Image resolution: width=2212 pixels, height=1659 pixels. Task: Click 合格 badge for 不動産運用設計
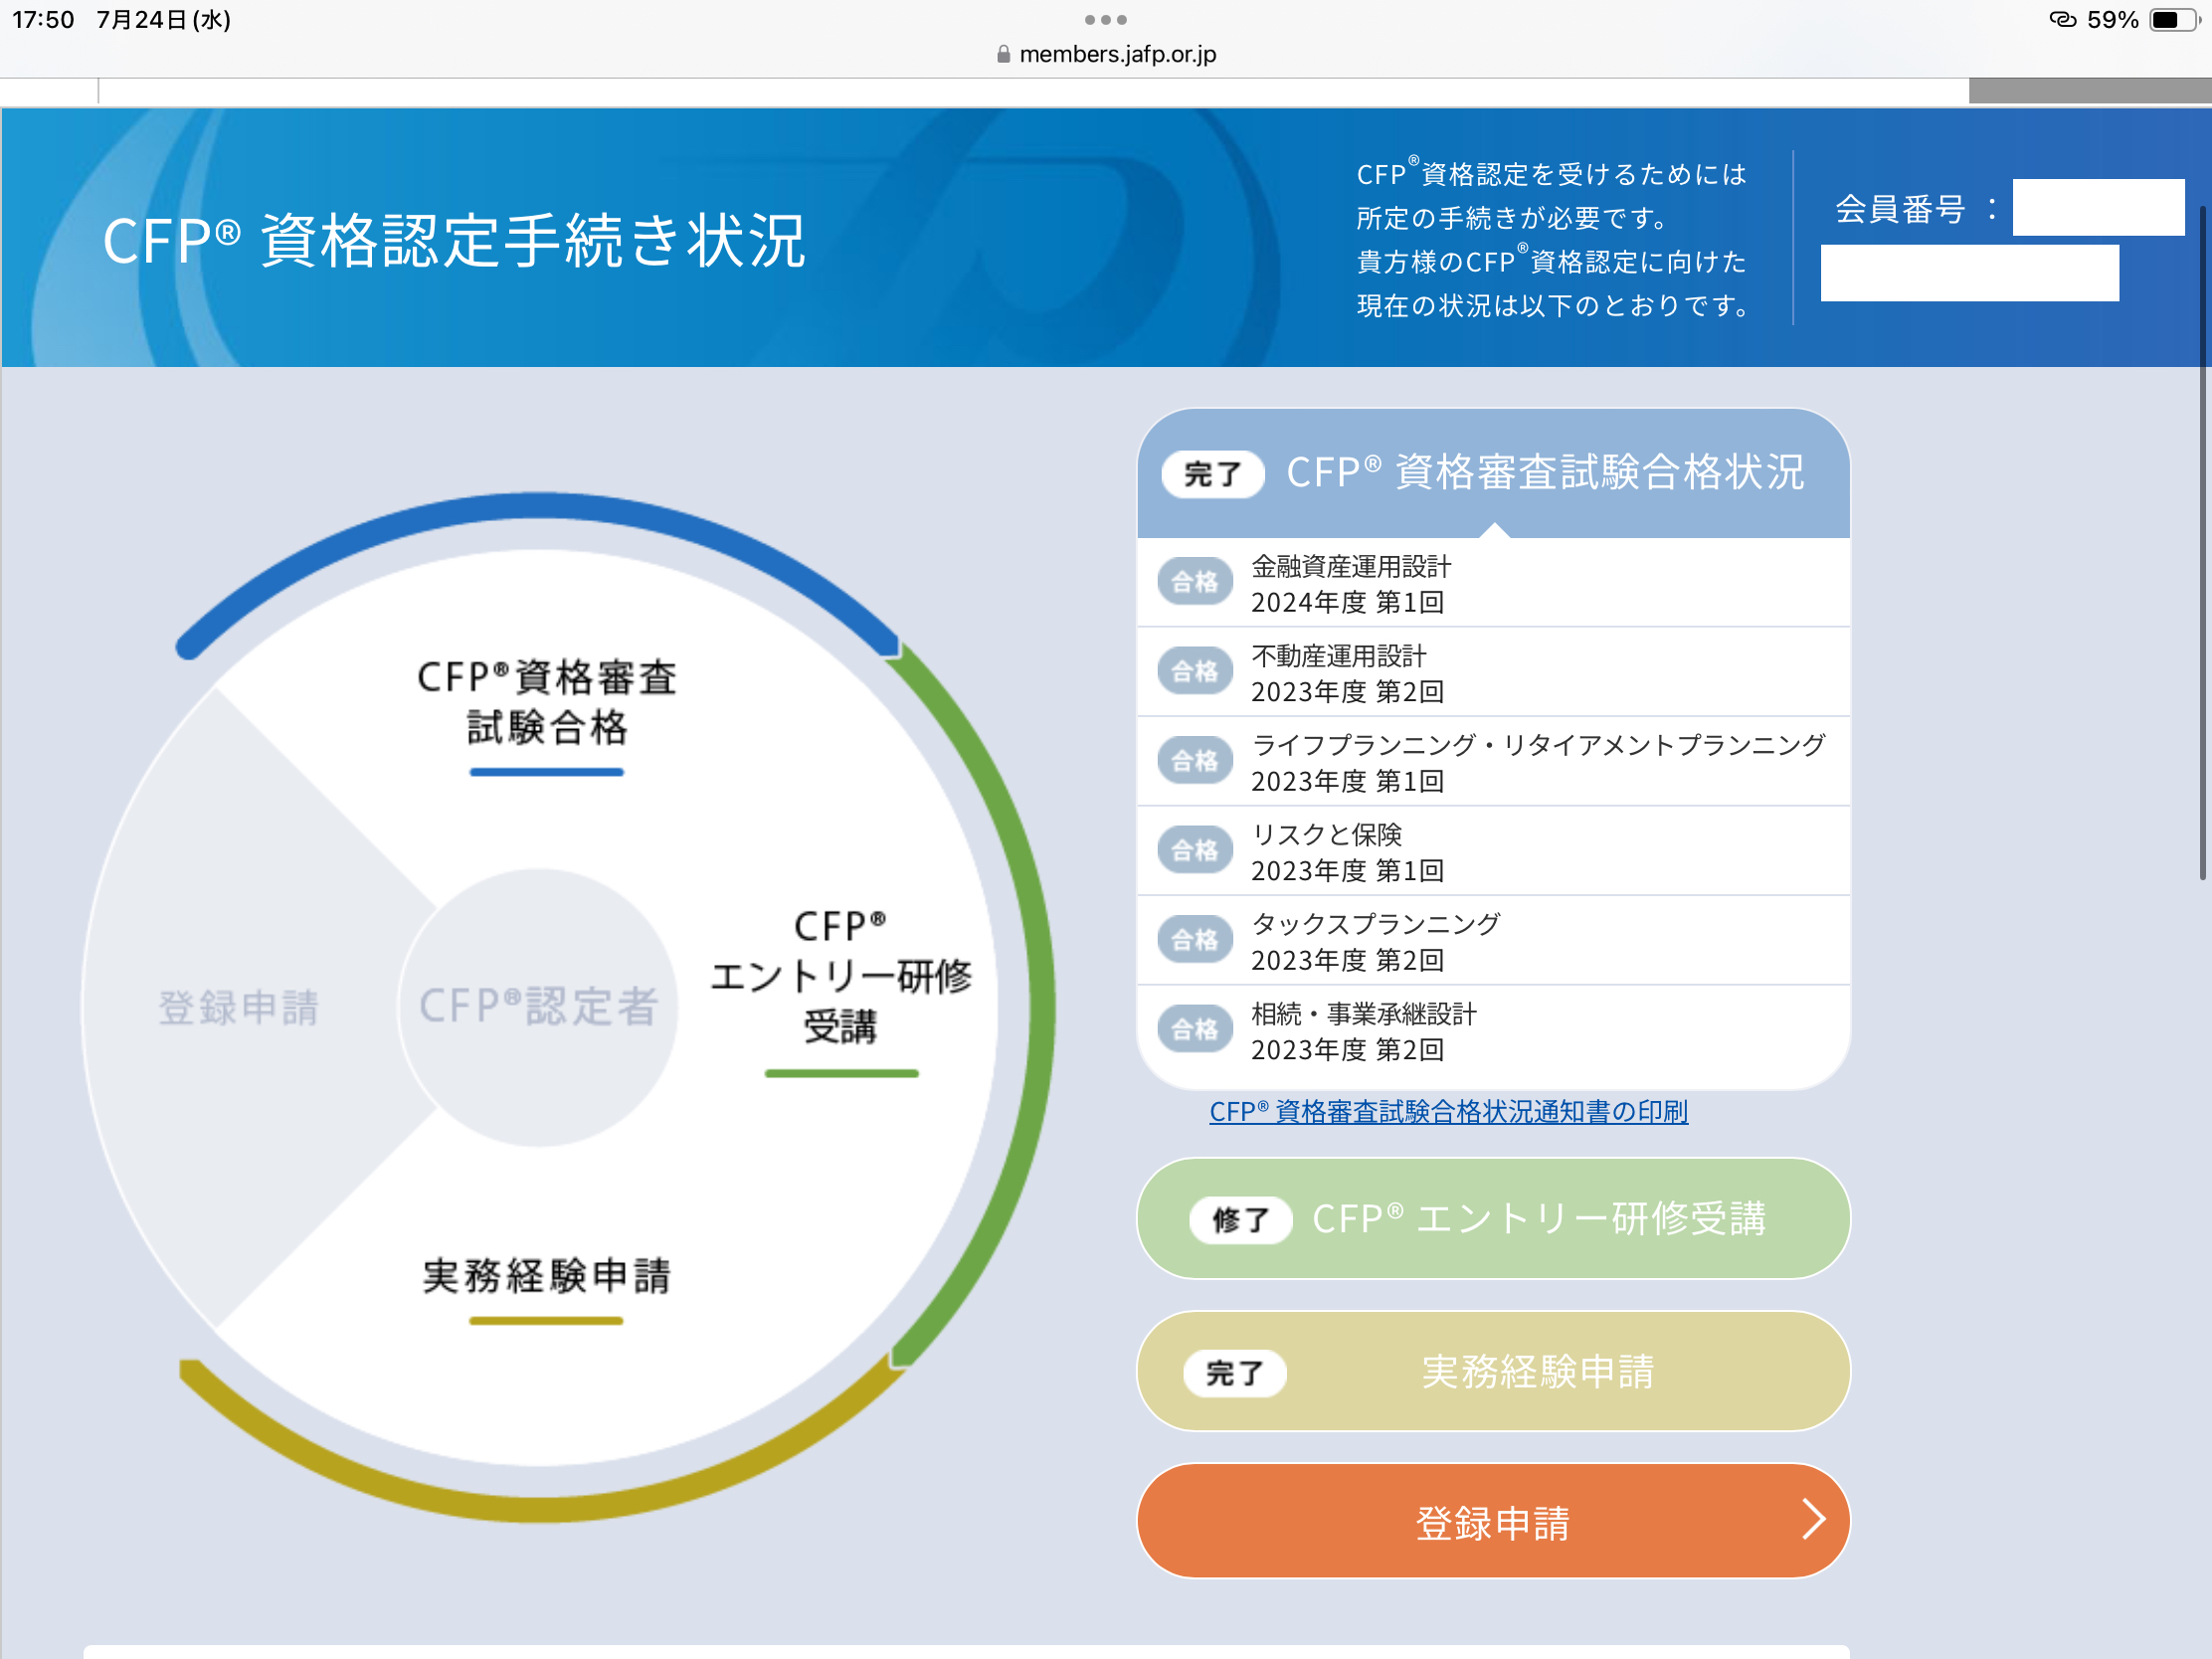[x=1194, y=671]
